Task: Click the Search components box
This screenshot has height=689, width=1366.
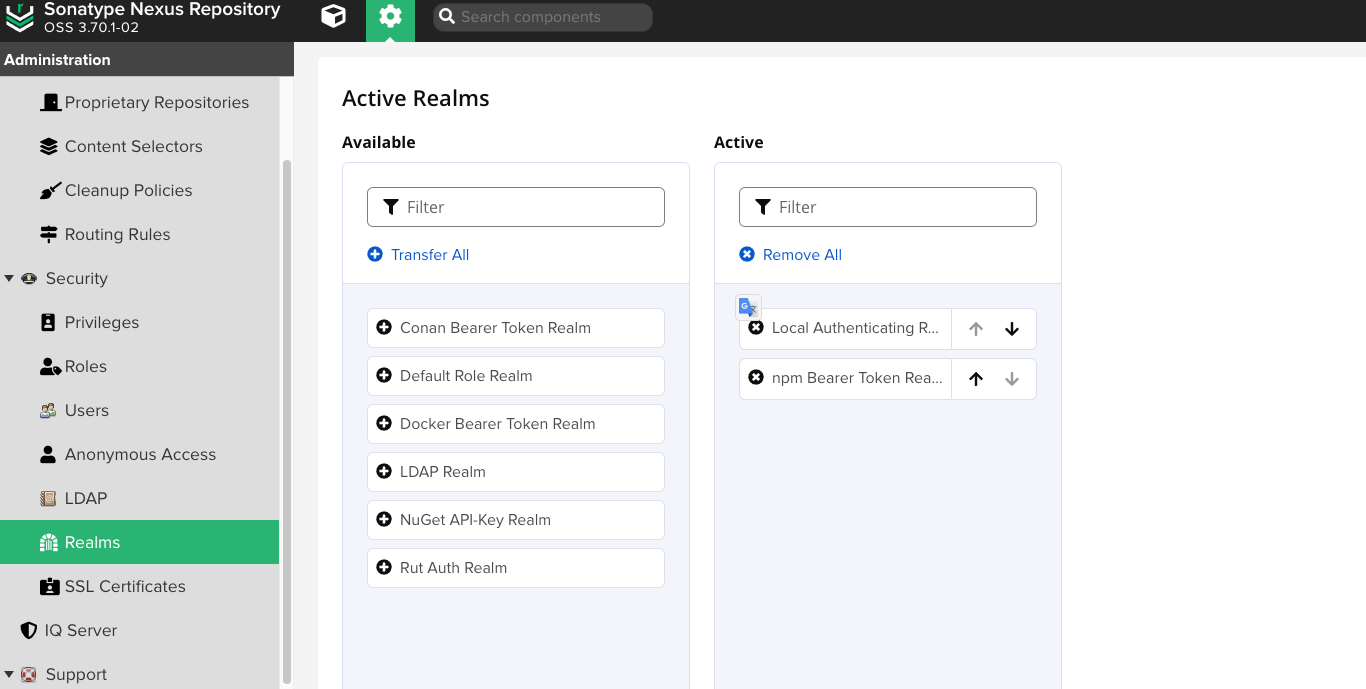Action: (542, 17)
